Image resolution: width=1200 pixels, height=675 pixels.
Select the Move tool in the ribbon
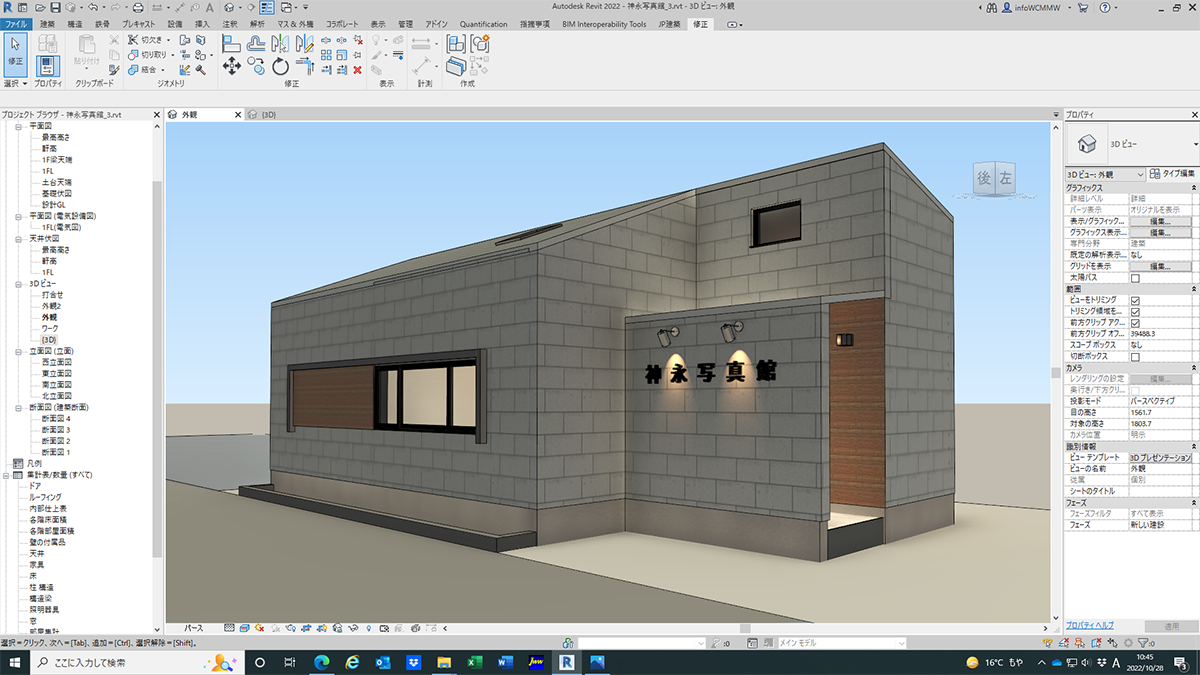pos(231,66)
